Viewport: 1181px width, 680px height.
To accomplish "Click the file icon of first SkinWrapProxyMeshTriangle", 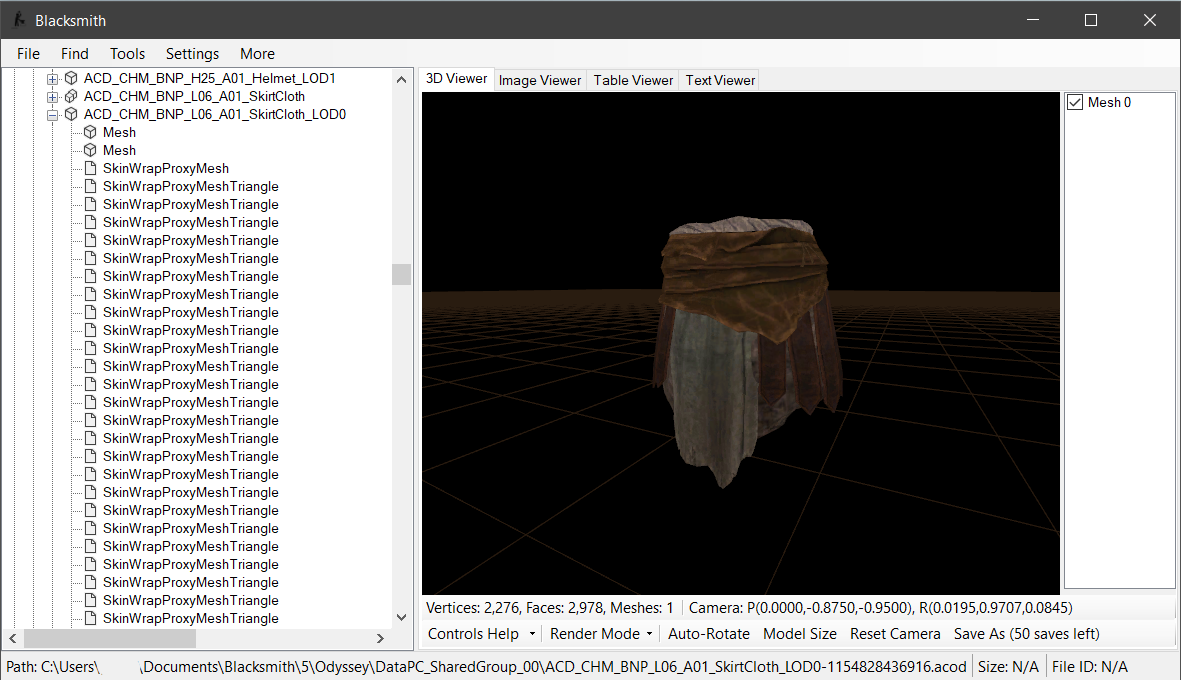I will point(90,186).
